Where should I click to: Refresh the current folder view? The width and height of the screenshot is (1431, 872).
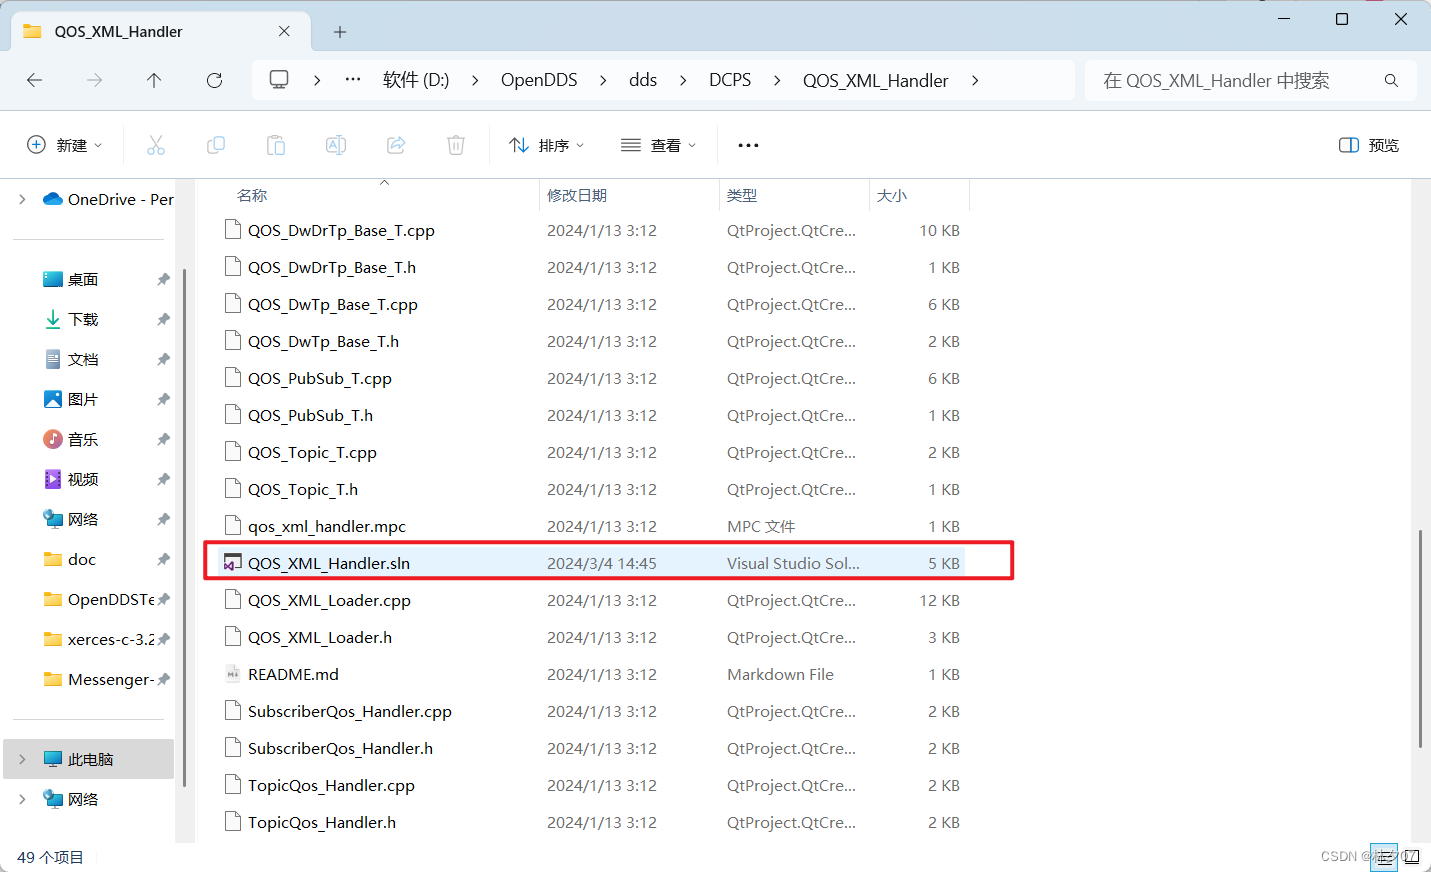tap(214, 80)
